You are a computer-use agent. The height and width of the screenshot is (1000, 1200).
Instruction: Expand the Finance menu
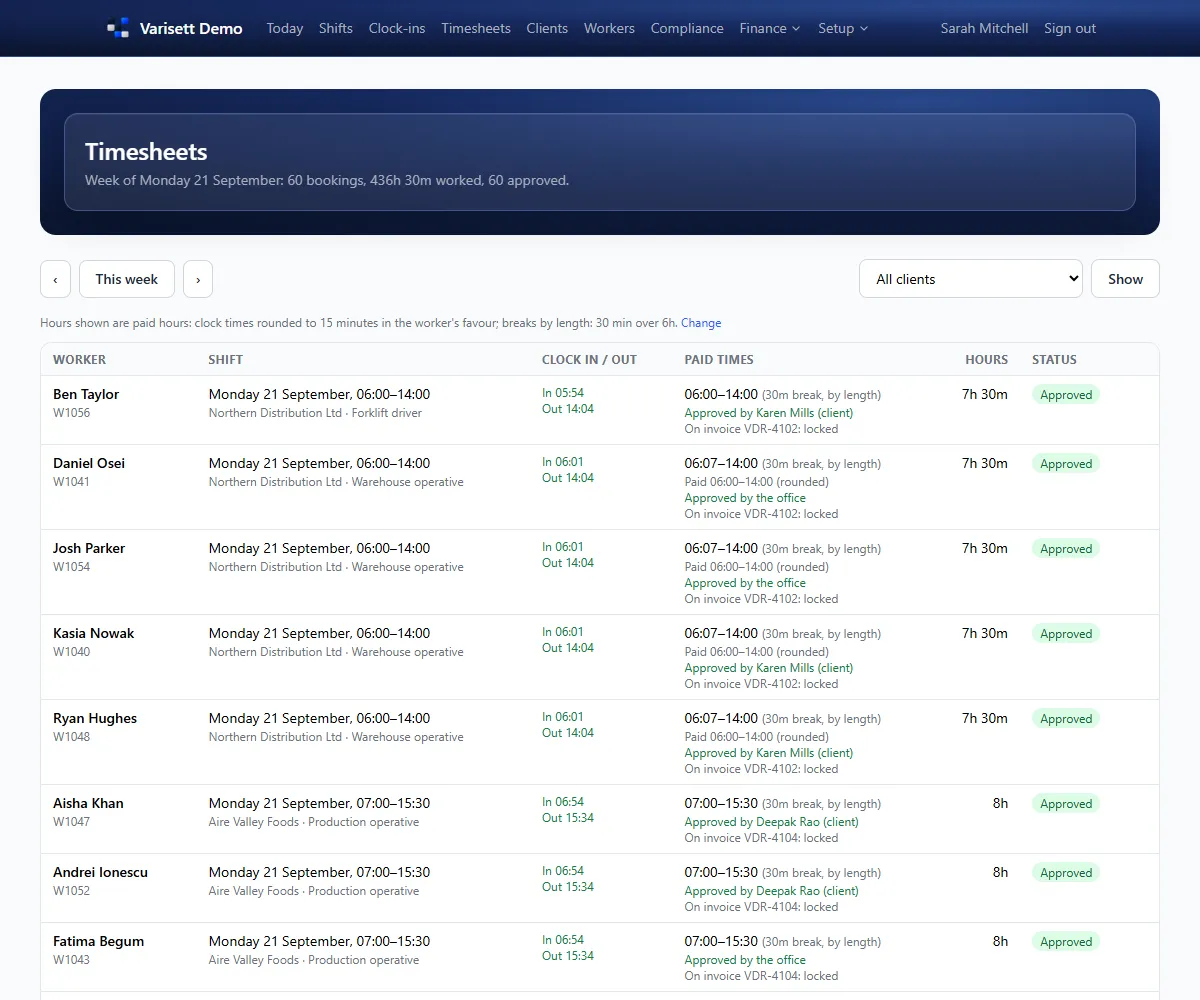(770, 28)
